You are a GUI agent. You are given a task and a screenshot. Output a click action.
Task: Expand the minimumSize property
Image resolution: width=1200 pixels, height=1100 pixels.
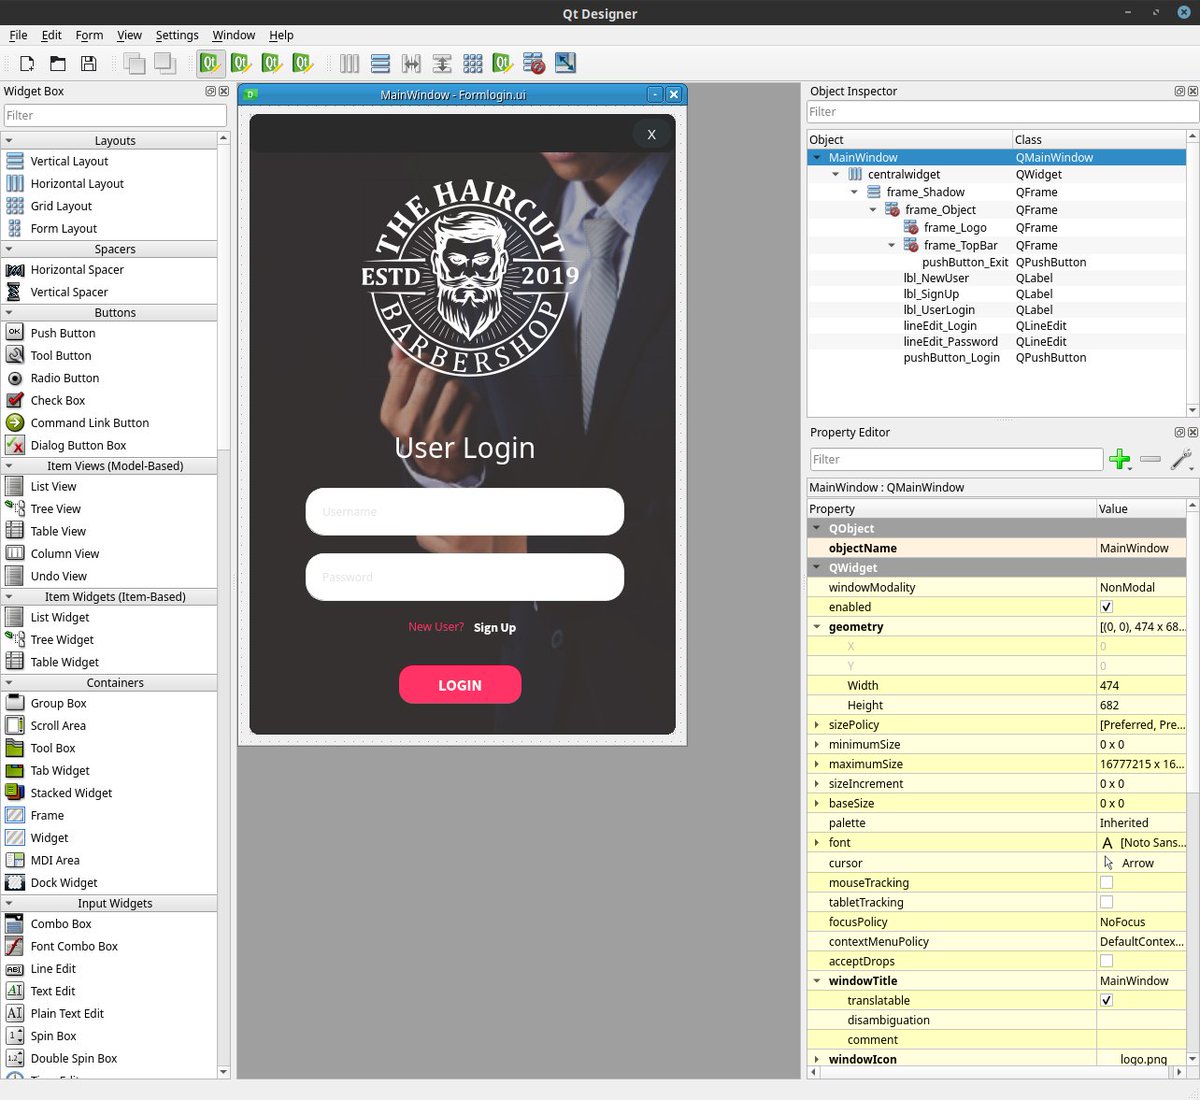(x=817, y=745)
